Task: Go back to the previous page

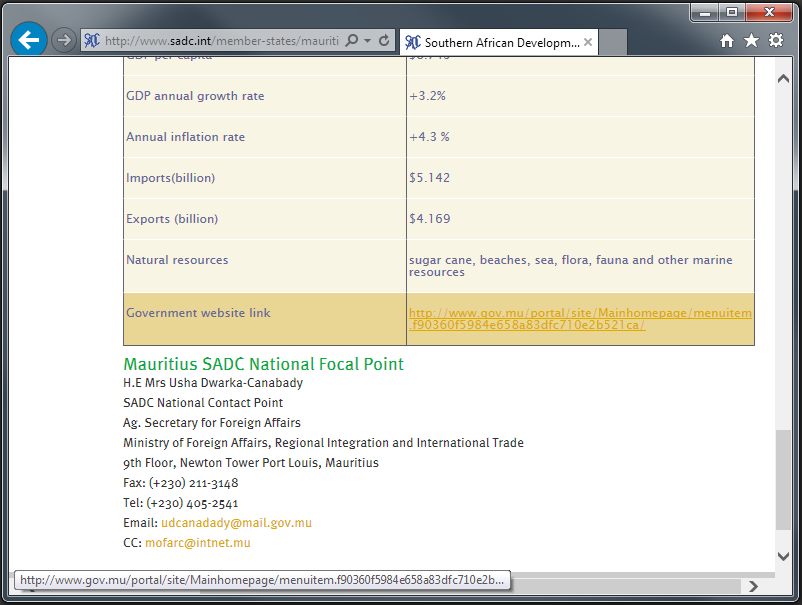Action: (x=29, y=39)
